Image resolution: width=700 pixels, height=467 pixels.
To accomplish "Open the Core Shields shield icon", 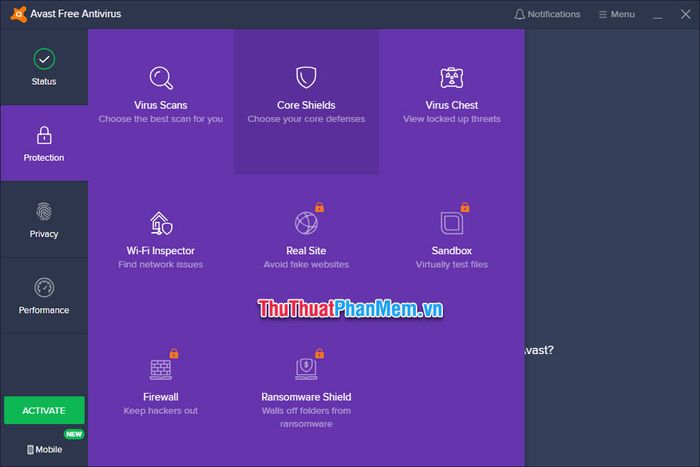I will [x=306, y=77].
